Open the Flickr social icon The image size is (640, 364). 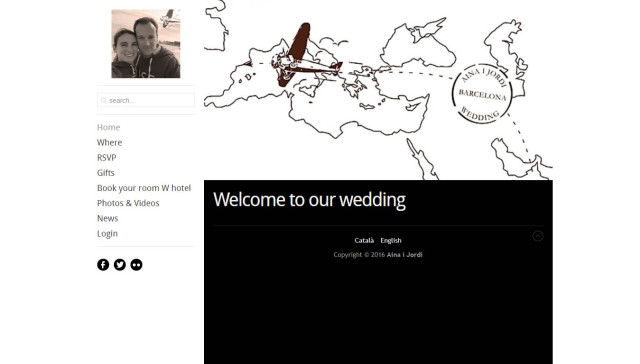point(136,264)
